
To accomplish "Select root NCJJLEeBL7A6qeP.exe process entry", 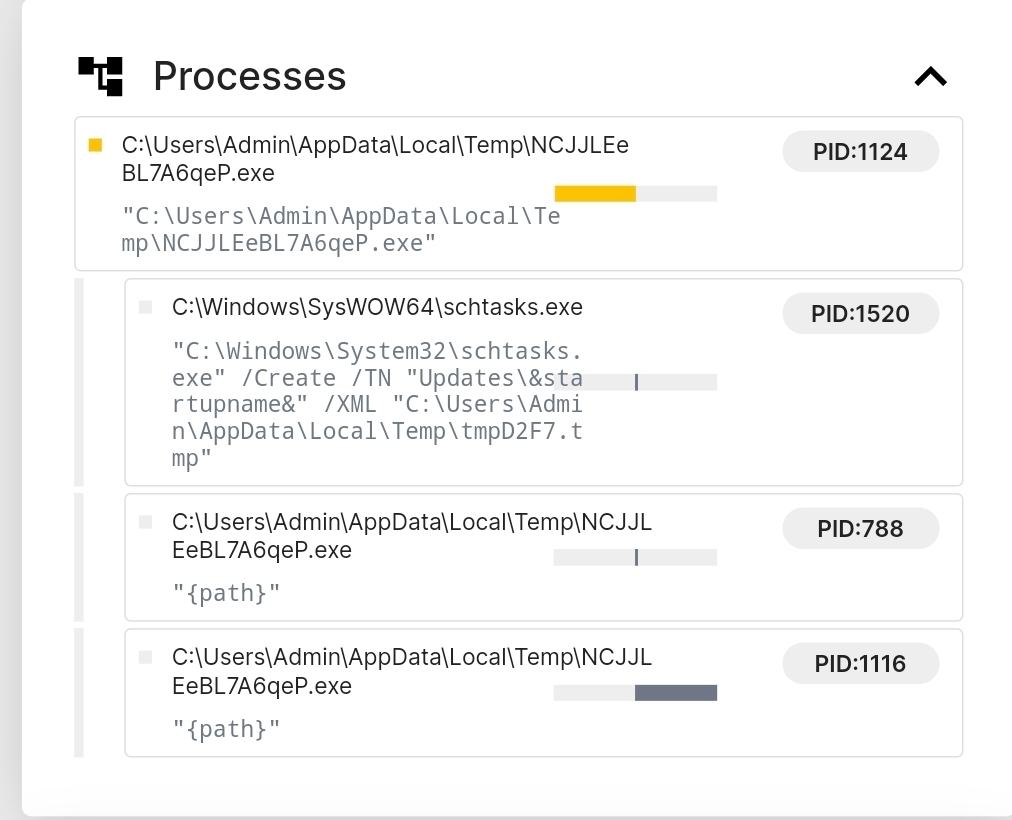I will pyautogui.click(x=375, y=159).
